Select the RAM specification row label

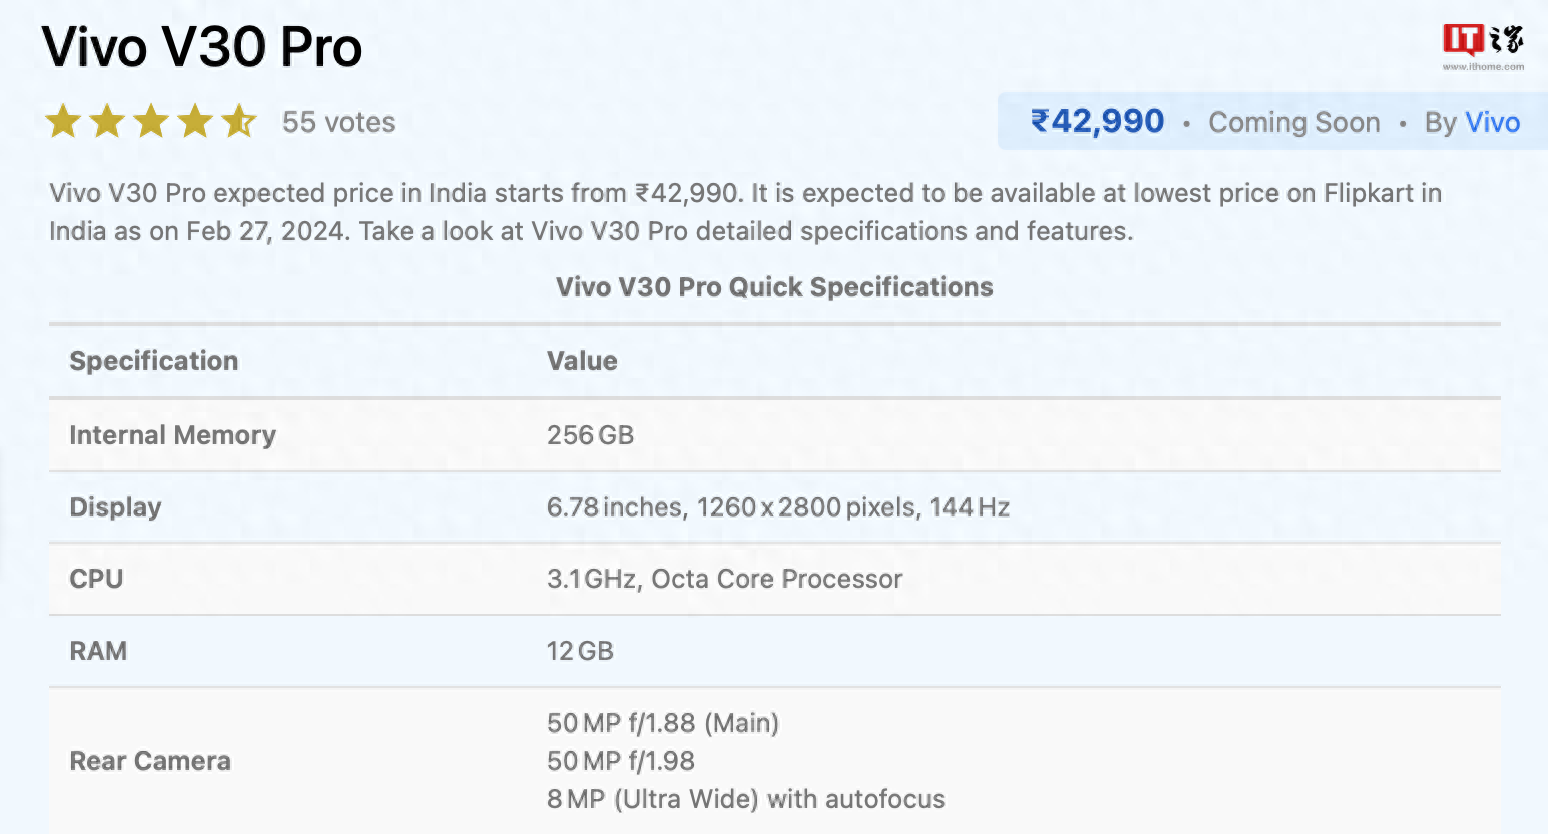[x=98, y=651]
